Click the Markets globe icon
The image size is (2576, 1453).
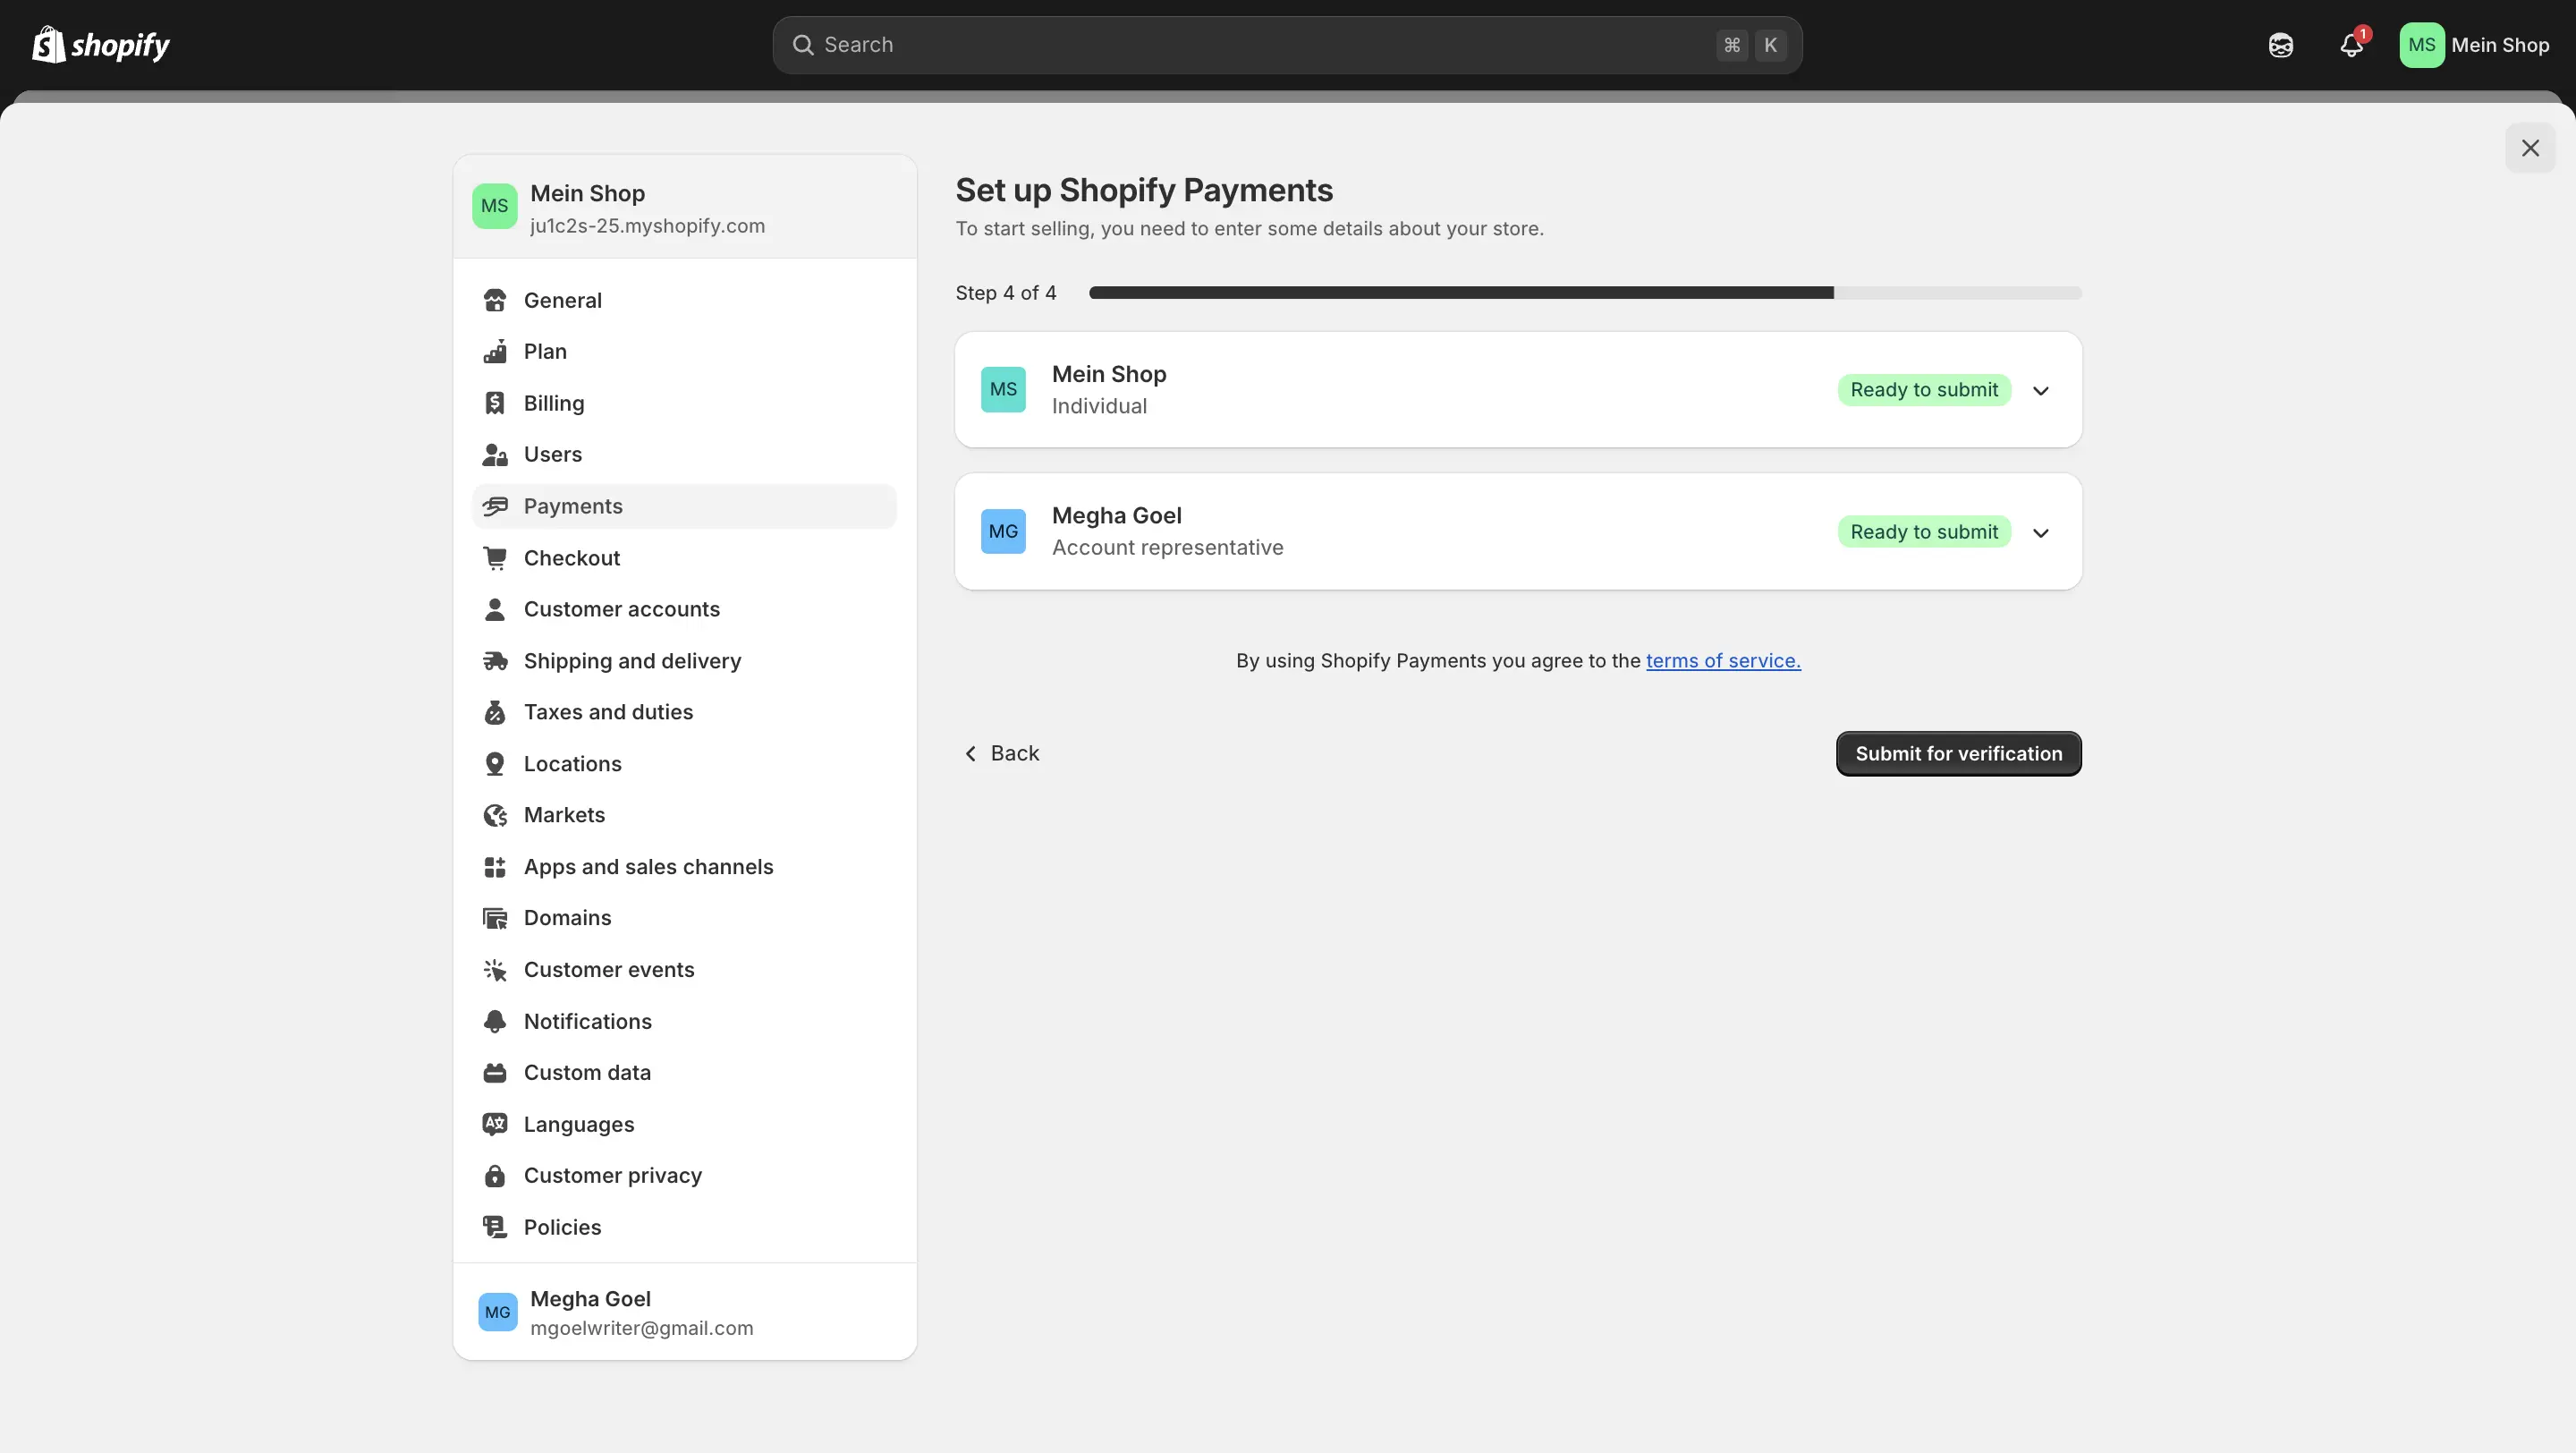click(x=495, y=815)
